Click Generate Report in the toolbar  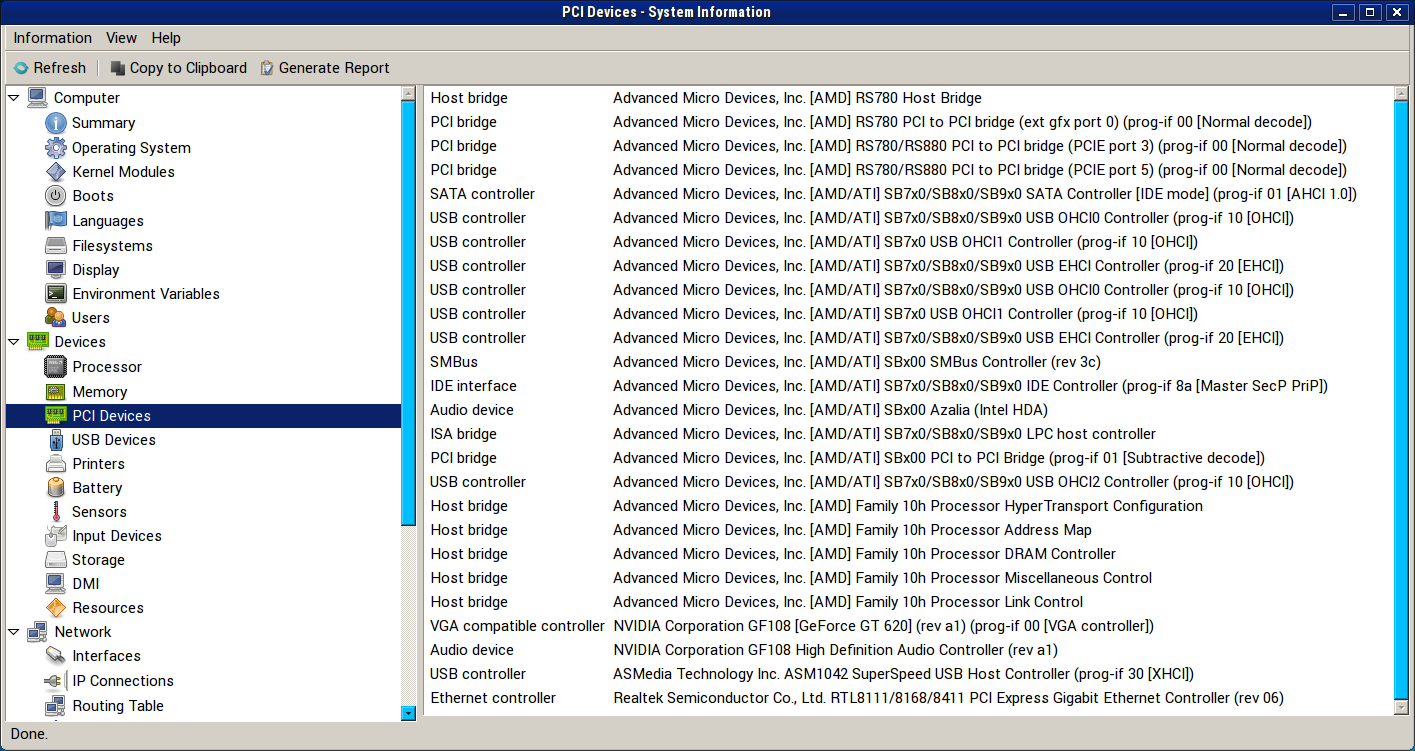[324, 68]
